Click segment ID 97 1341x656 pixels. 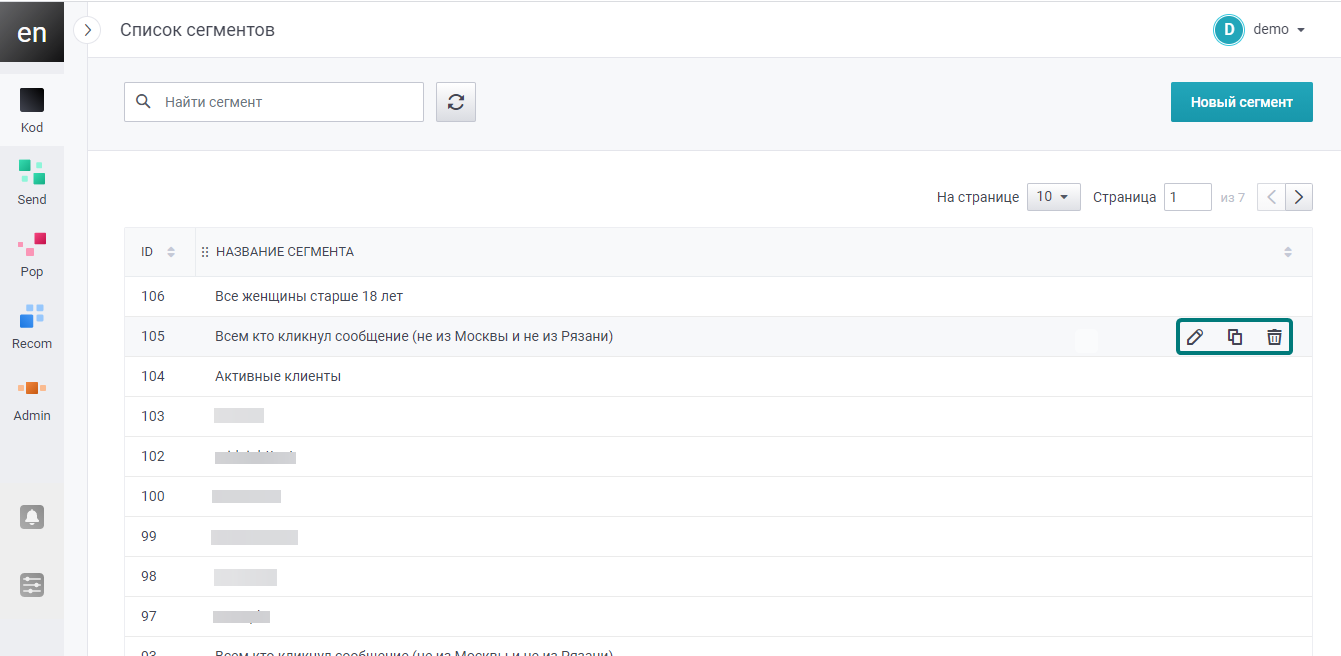(x=149, y=617)
